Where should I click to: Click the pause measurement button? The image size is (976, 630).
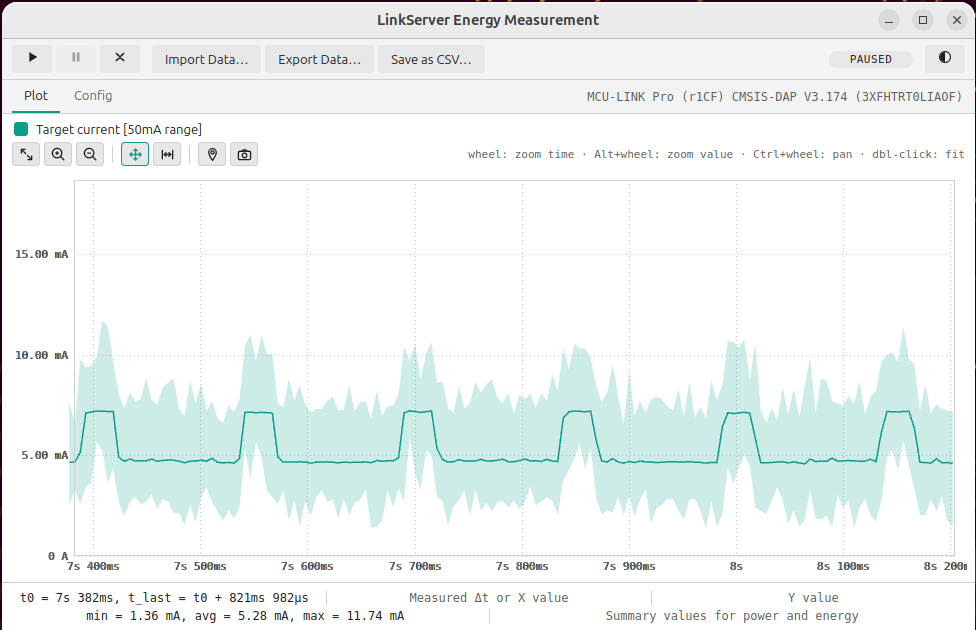point(76,59)
